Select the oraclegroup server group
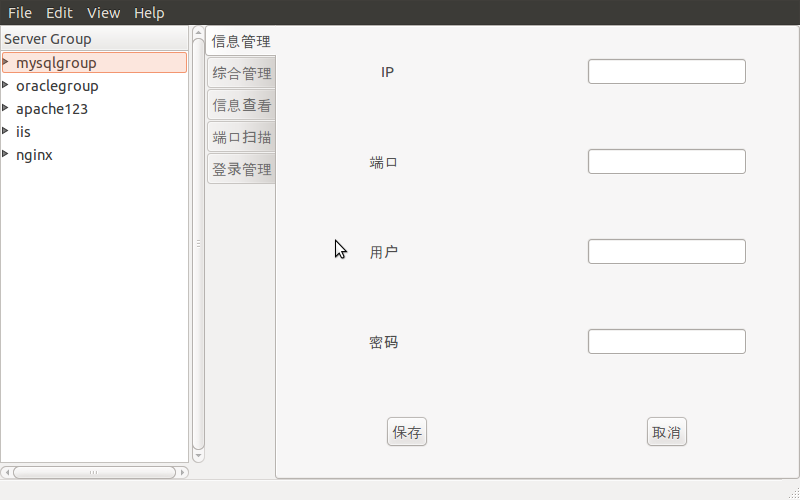Image resolution: width=800 pixels, height=500 pixels. [x=57, y=86]
